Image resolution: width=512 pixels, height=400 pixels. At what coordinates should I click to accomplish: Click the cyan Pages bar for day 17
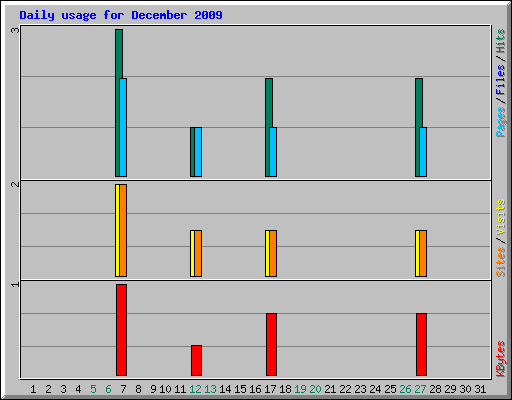coord(273,152)
